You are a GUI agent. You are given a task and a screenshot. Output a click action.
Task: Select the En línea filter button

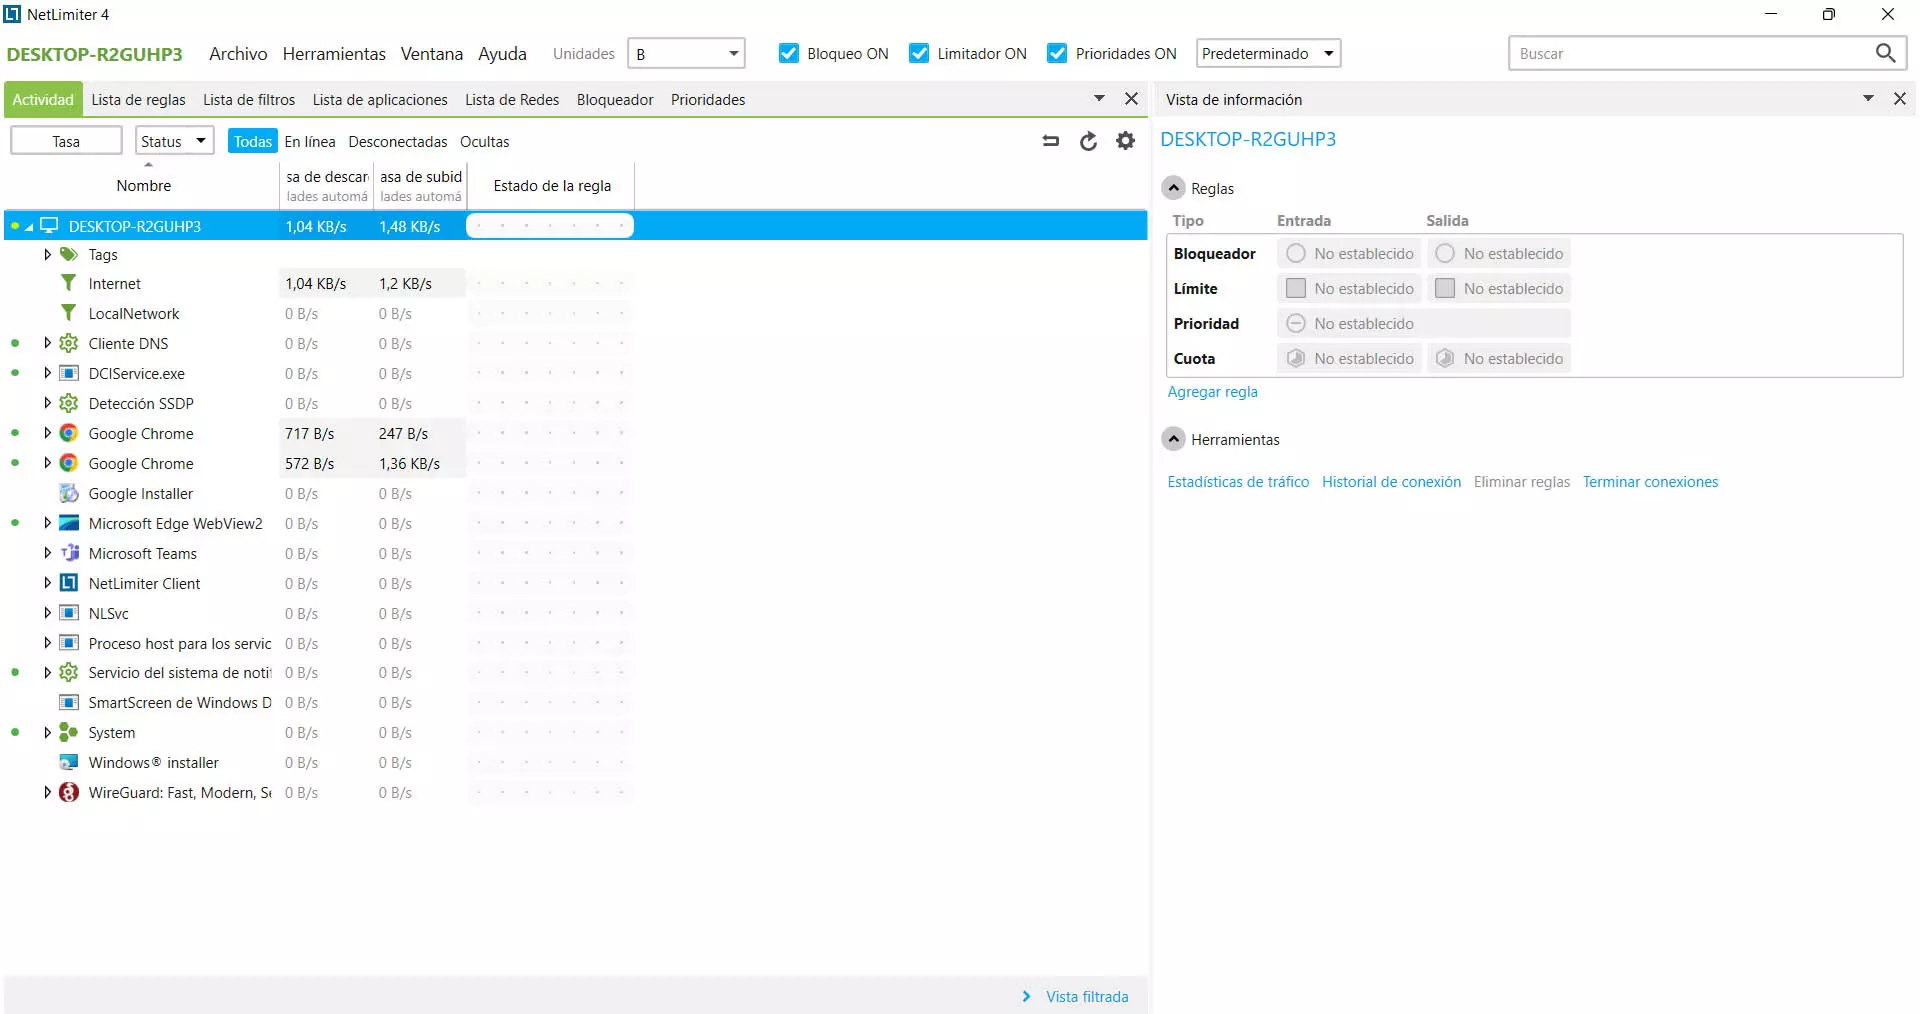(x=310, y=141)
